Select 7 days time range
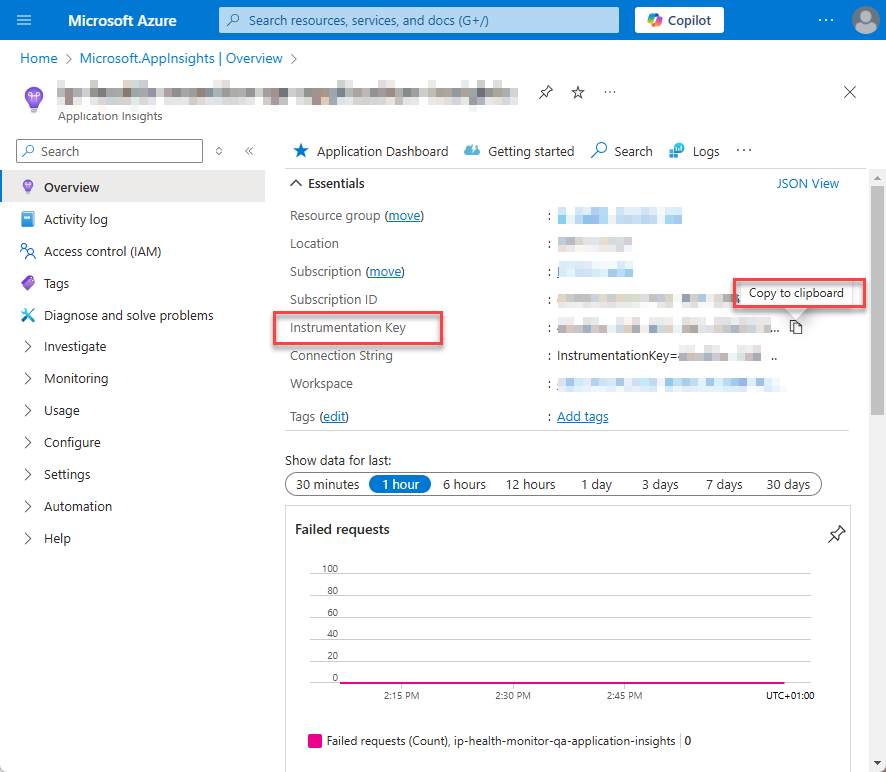Image resolution: width=886 pixels, height=772 pixels. click(x=724, y=484)
